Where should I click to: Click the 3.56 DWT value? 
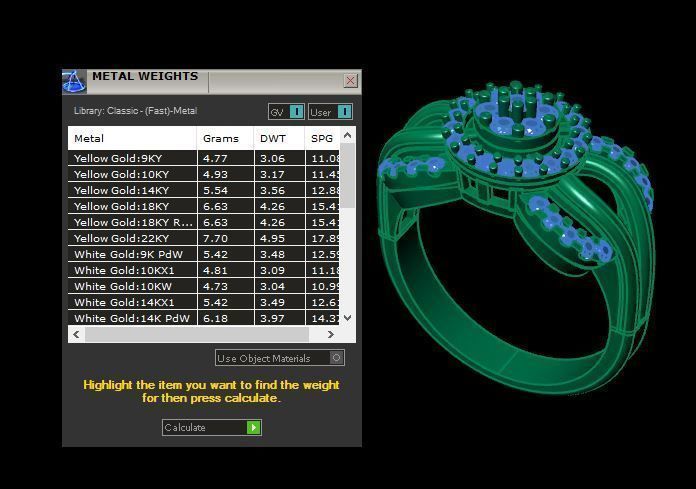pos(272,190)
